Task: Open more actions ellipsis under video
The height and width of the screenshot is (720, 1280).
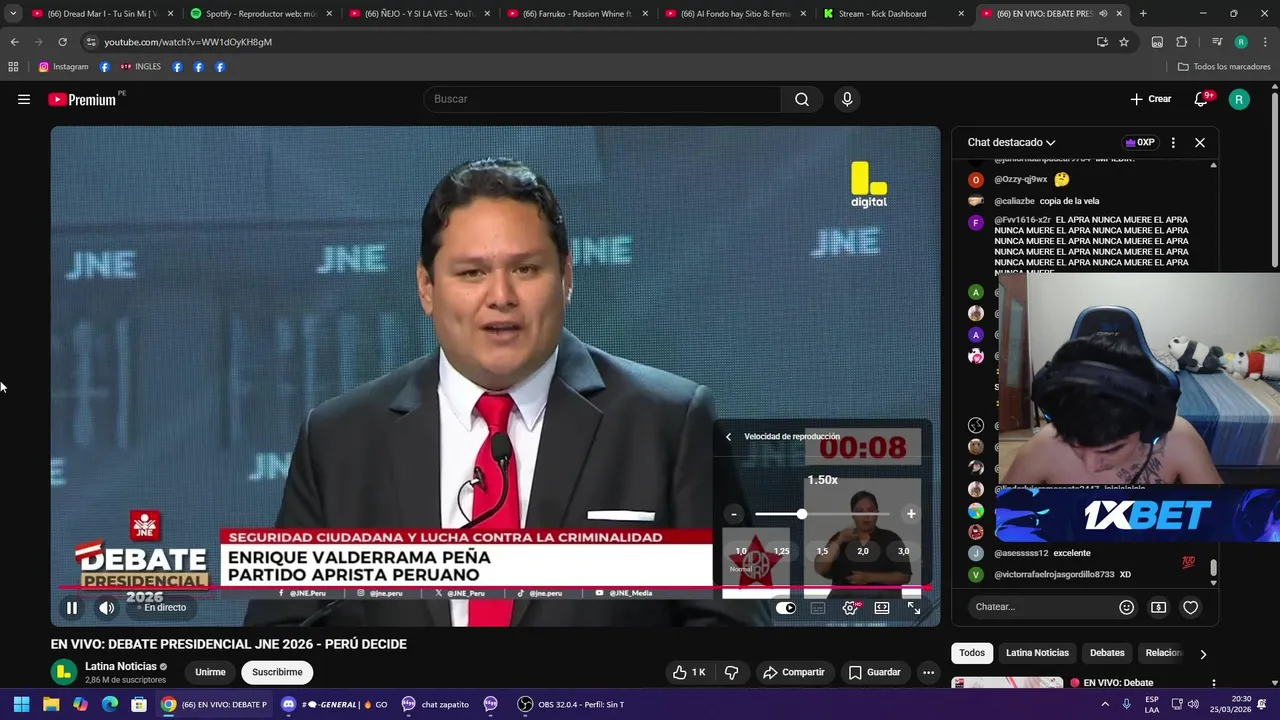Action: pyautogui.click(x=928, y=672)
